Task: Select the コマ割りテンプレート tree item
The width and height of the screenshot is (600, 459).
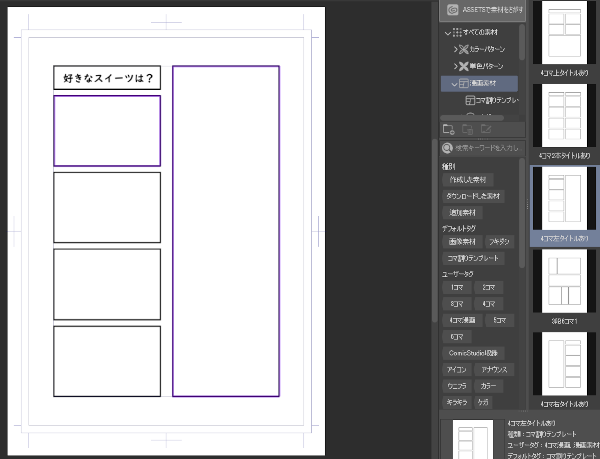Action: (x=492, y=100)
